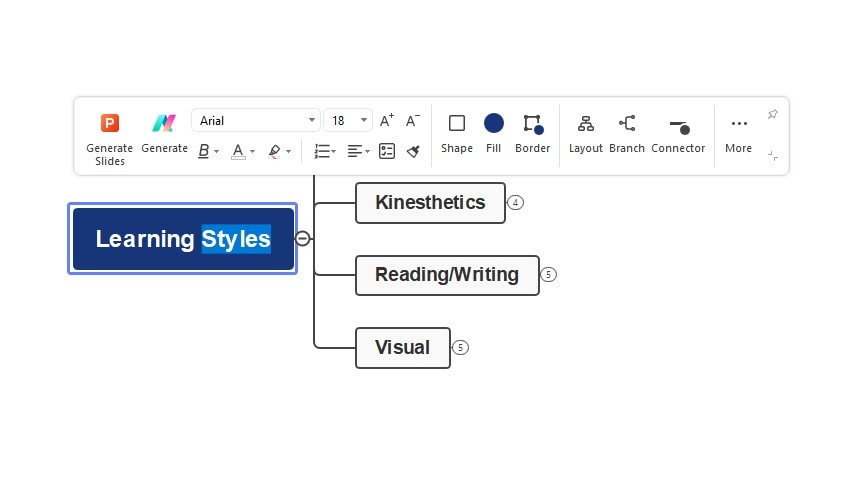
Task: Open the highlight color dropdown arrow
Action: coord(288,152)
